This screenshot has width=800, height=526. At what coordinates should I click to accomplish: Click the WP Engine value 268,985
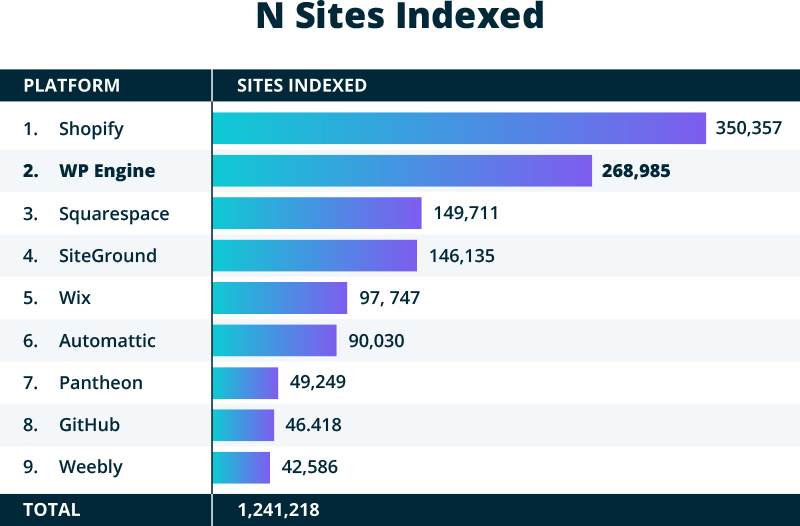(636, 171)
